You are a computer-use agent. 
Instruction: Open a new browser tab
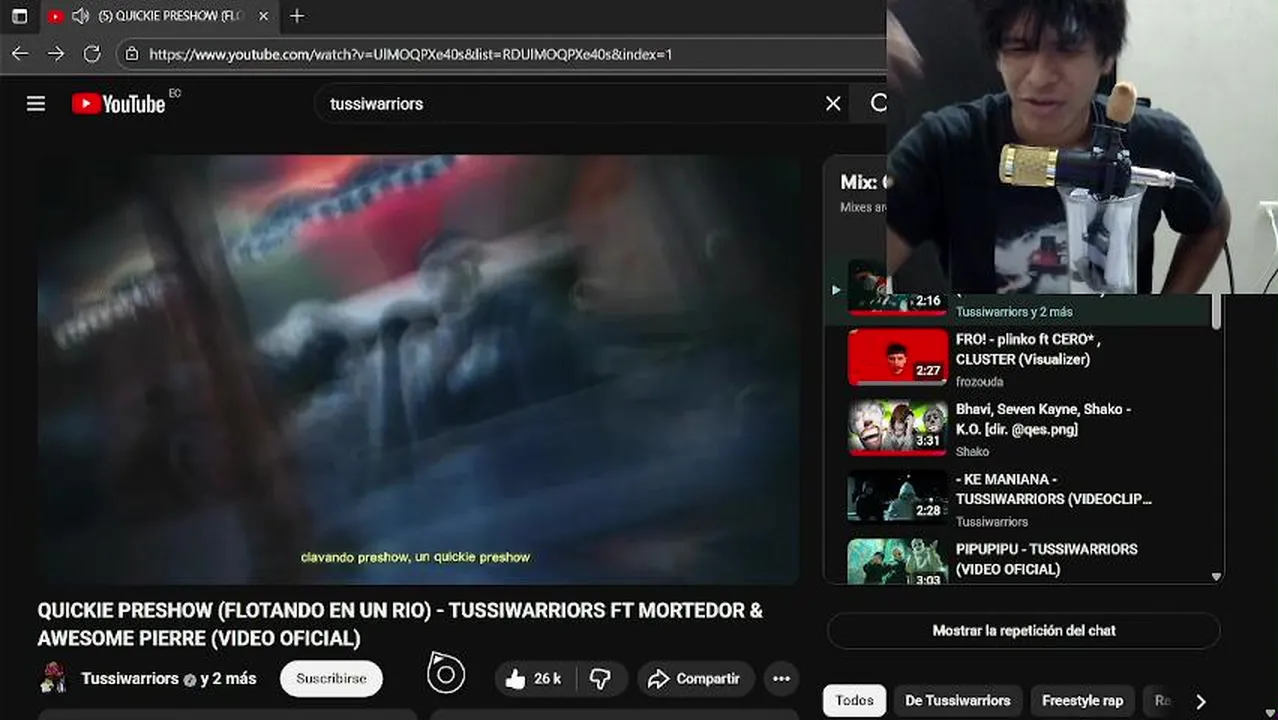tap(297, 16)
